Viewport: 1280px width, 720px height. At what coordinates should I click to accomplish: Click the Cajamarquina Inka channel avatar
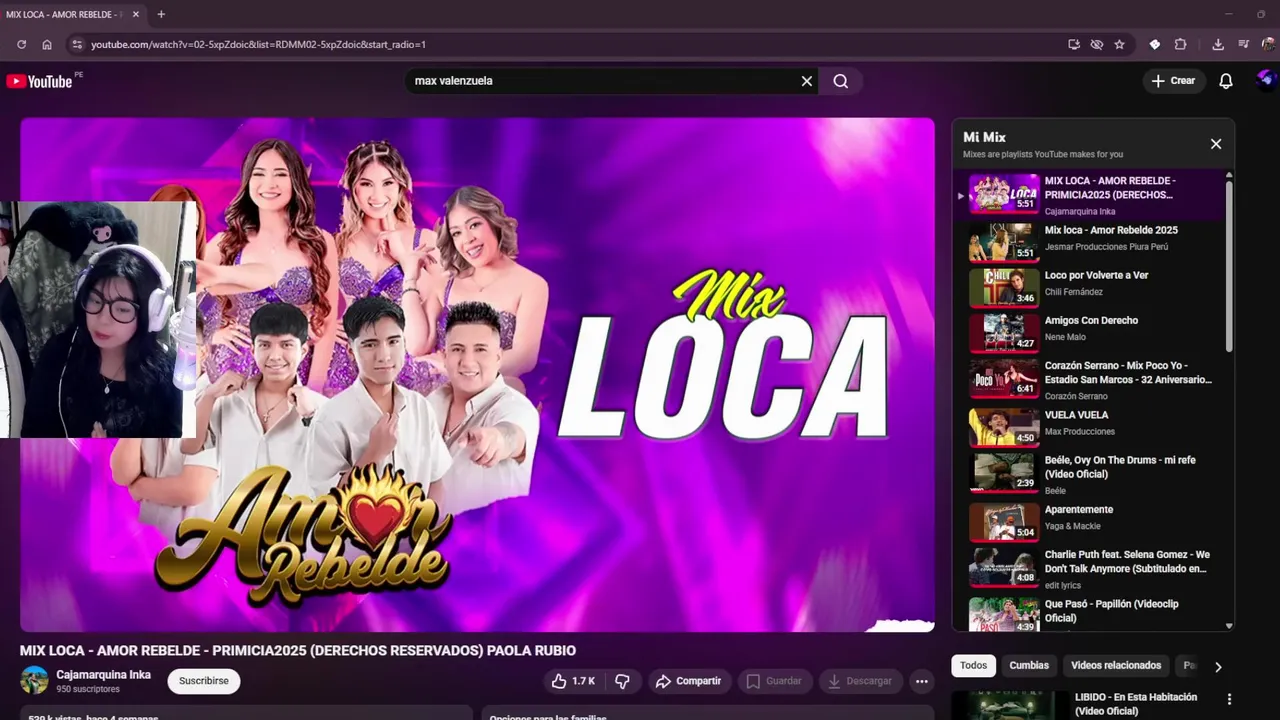[35, 681]
